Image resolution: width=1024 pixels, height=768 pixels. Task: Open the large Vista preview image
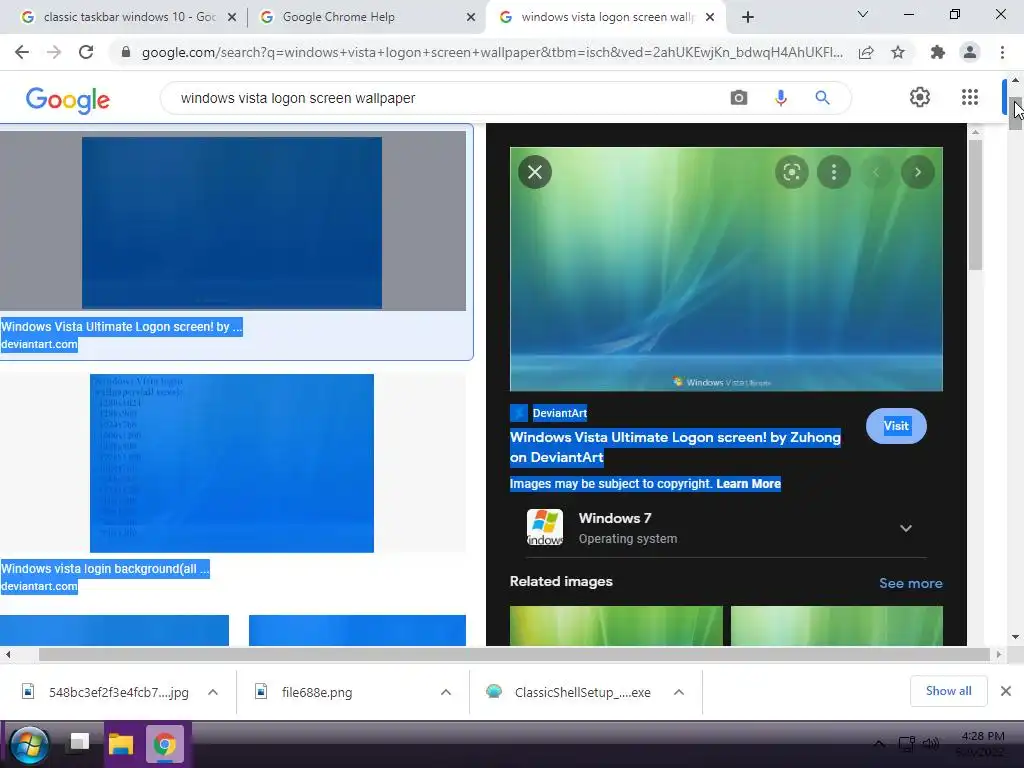(726, 269)
